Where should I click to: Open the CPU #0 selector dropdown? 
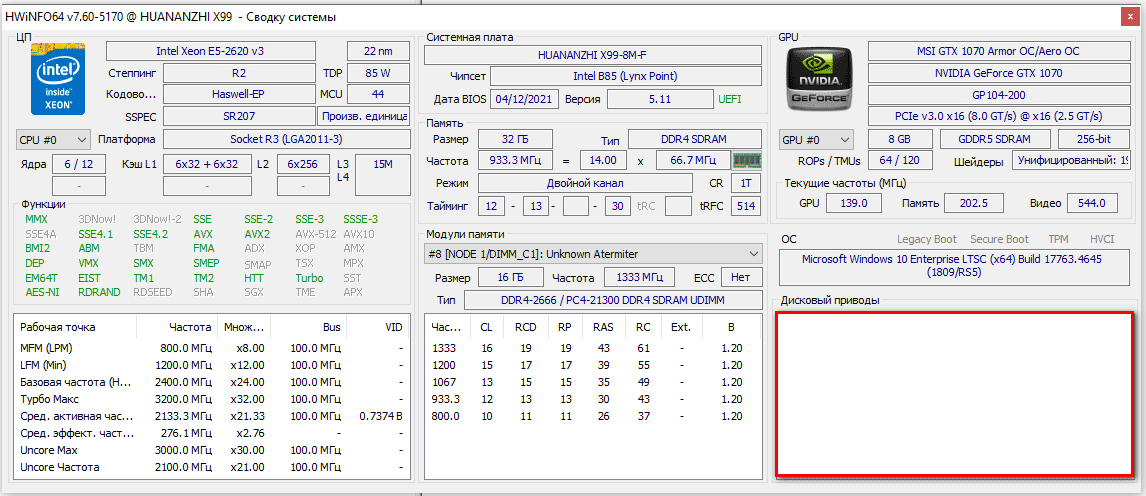coord(53,139)
